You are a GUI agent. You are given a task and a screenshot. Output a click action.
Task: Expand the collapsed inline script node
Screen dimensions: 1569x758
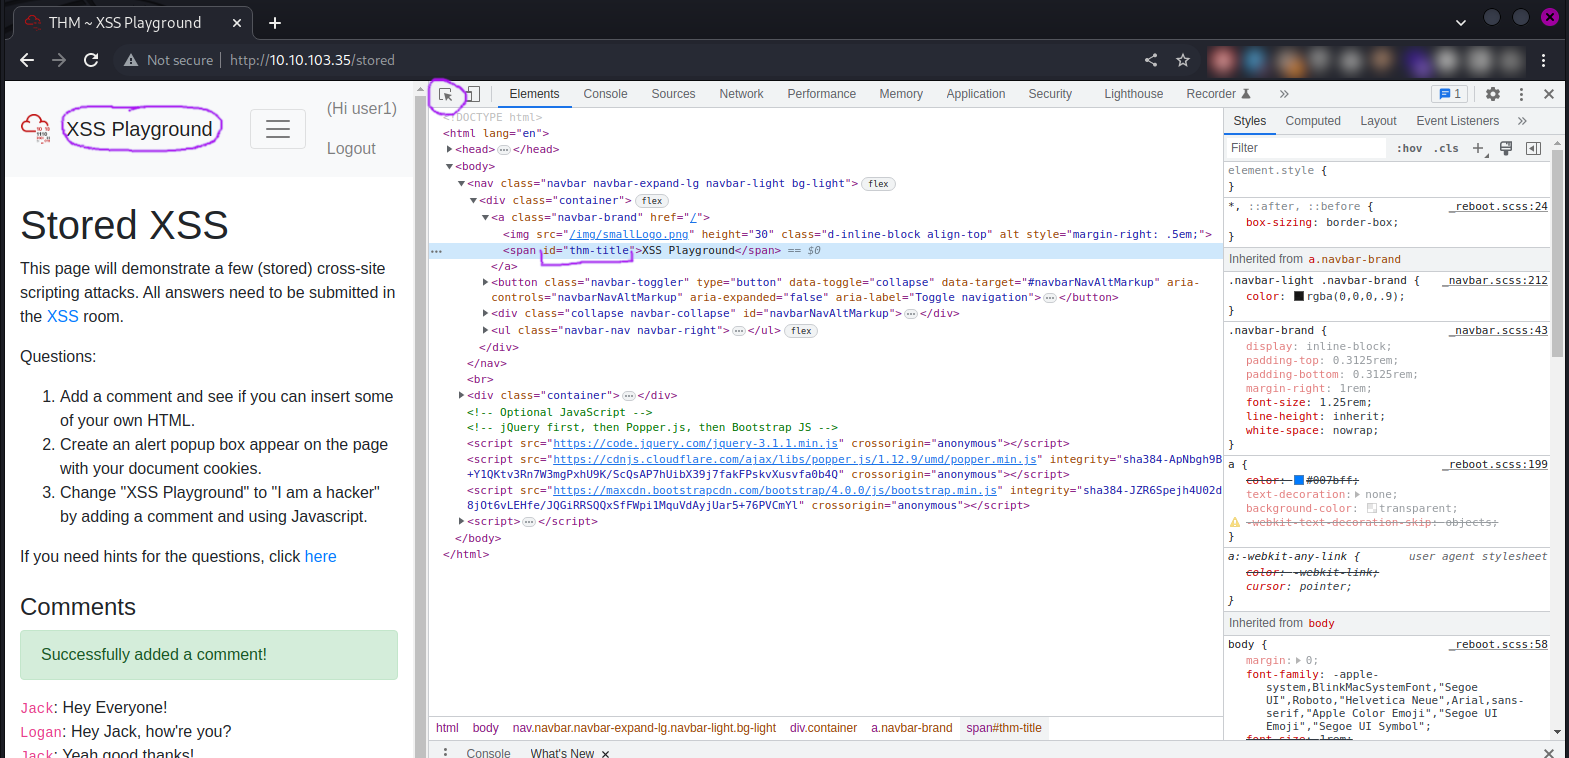coord(461,522)
